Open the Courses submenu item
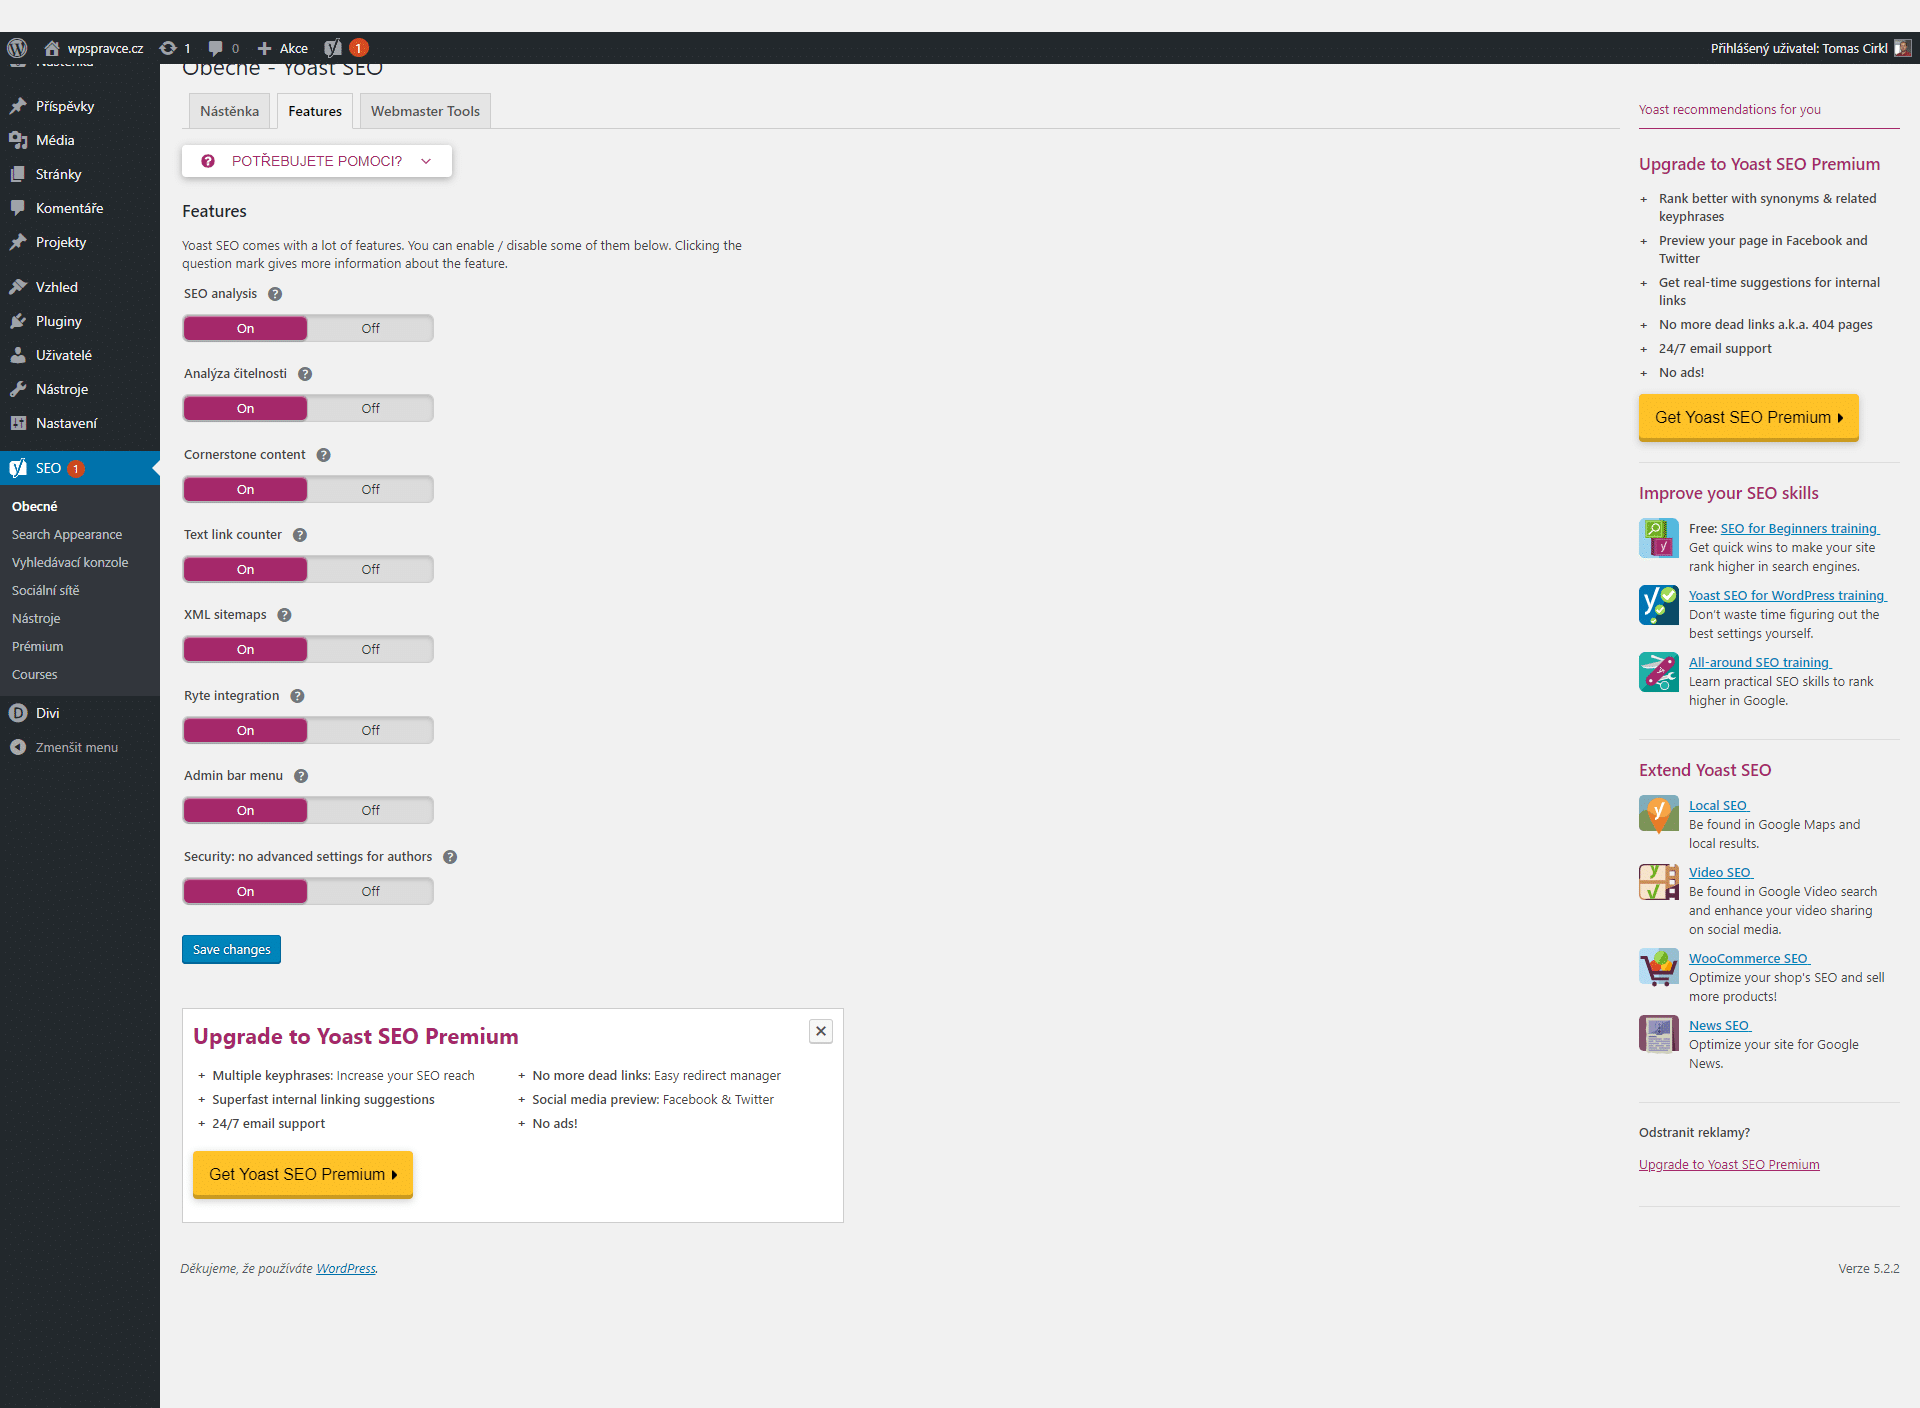Image resolution: width=1920 pixels, height=1408 pixels. (35, 674)
